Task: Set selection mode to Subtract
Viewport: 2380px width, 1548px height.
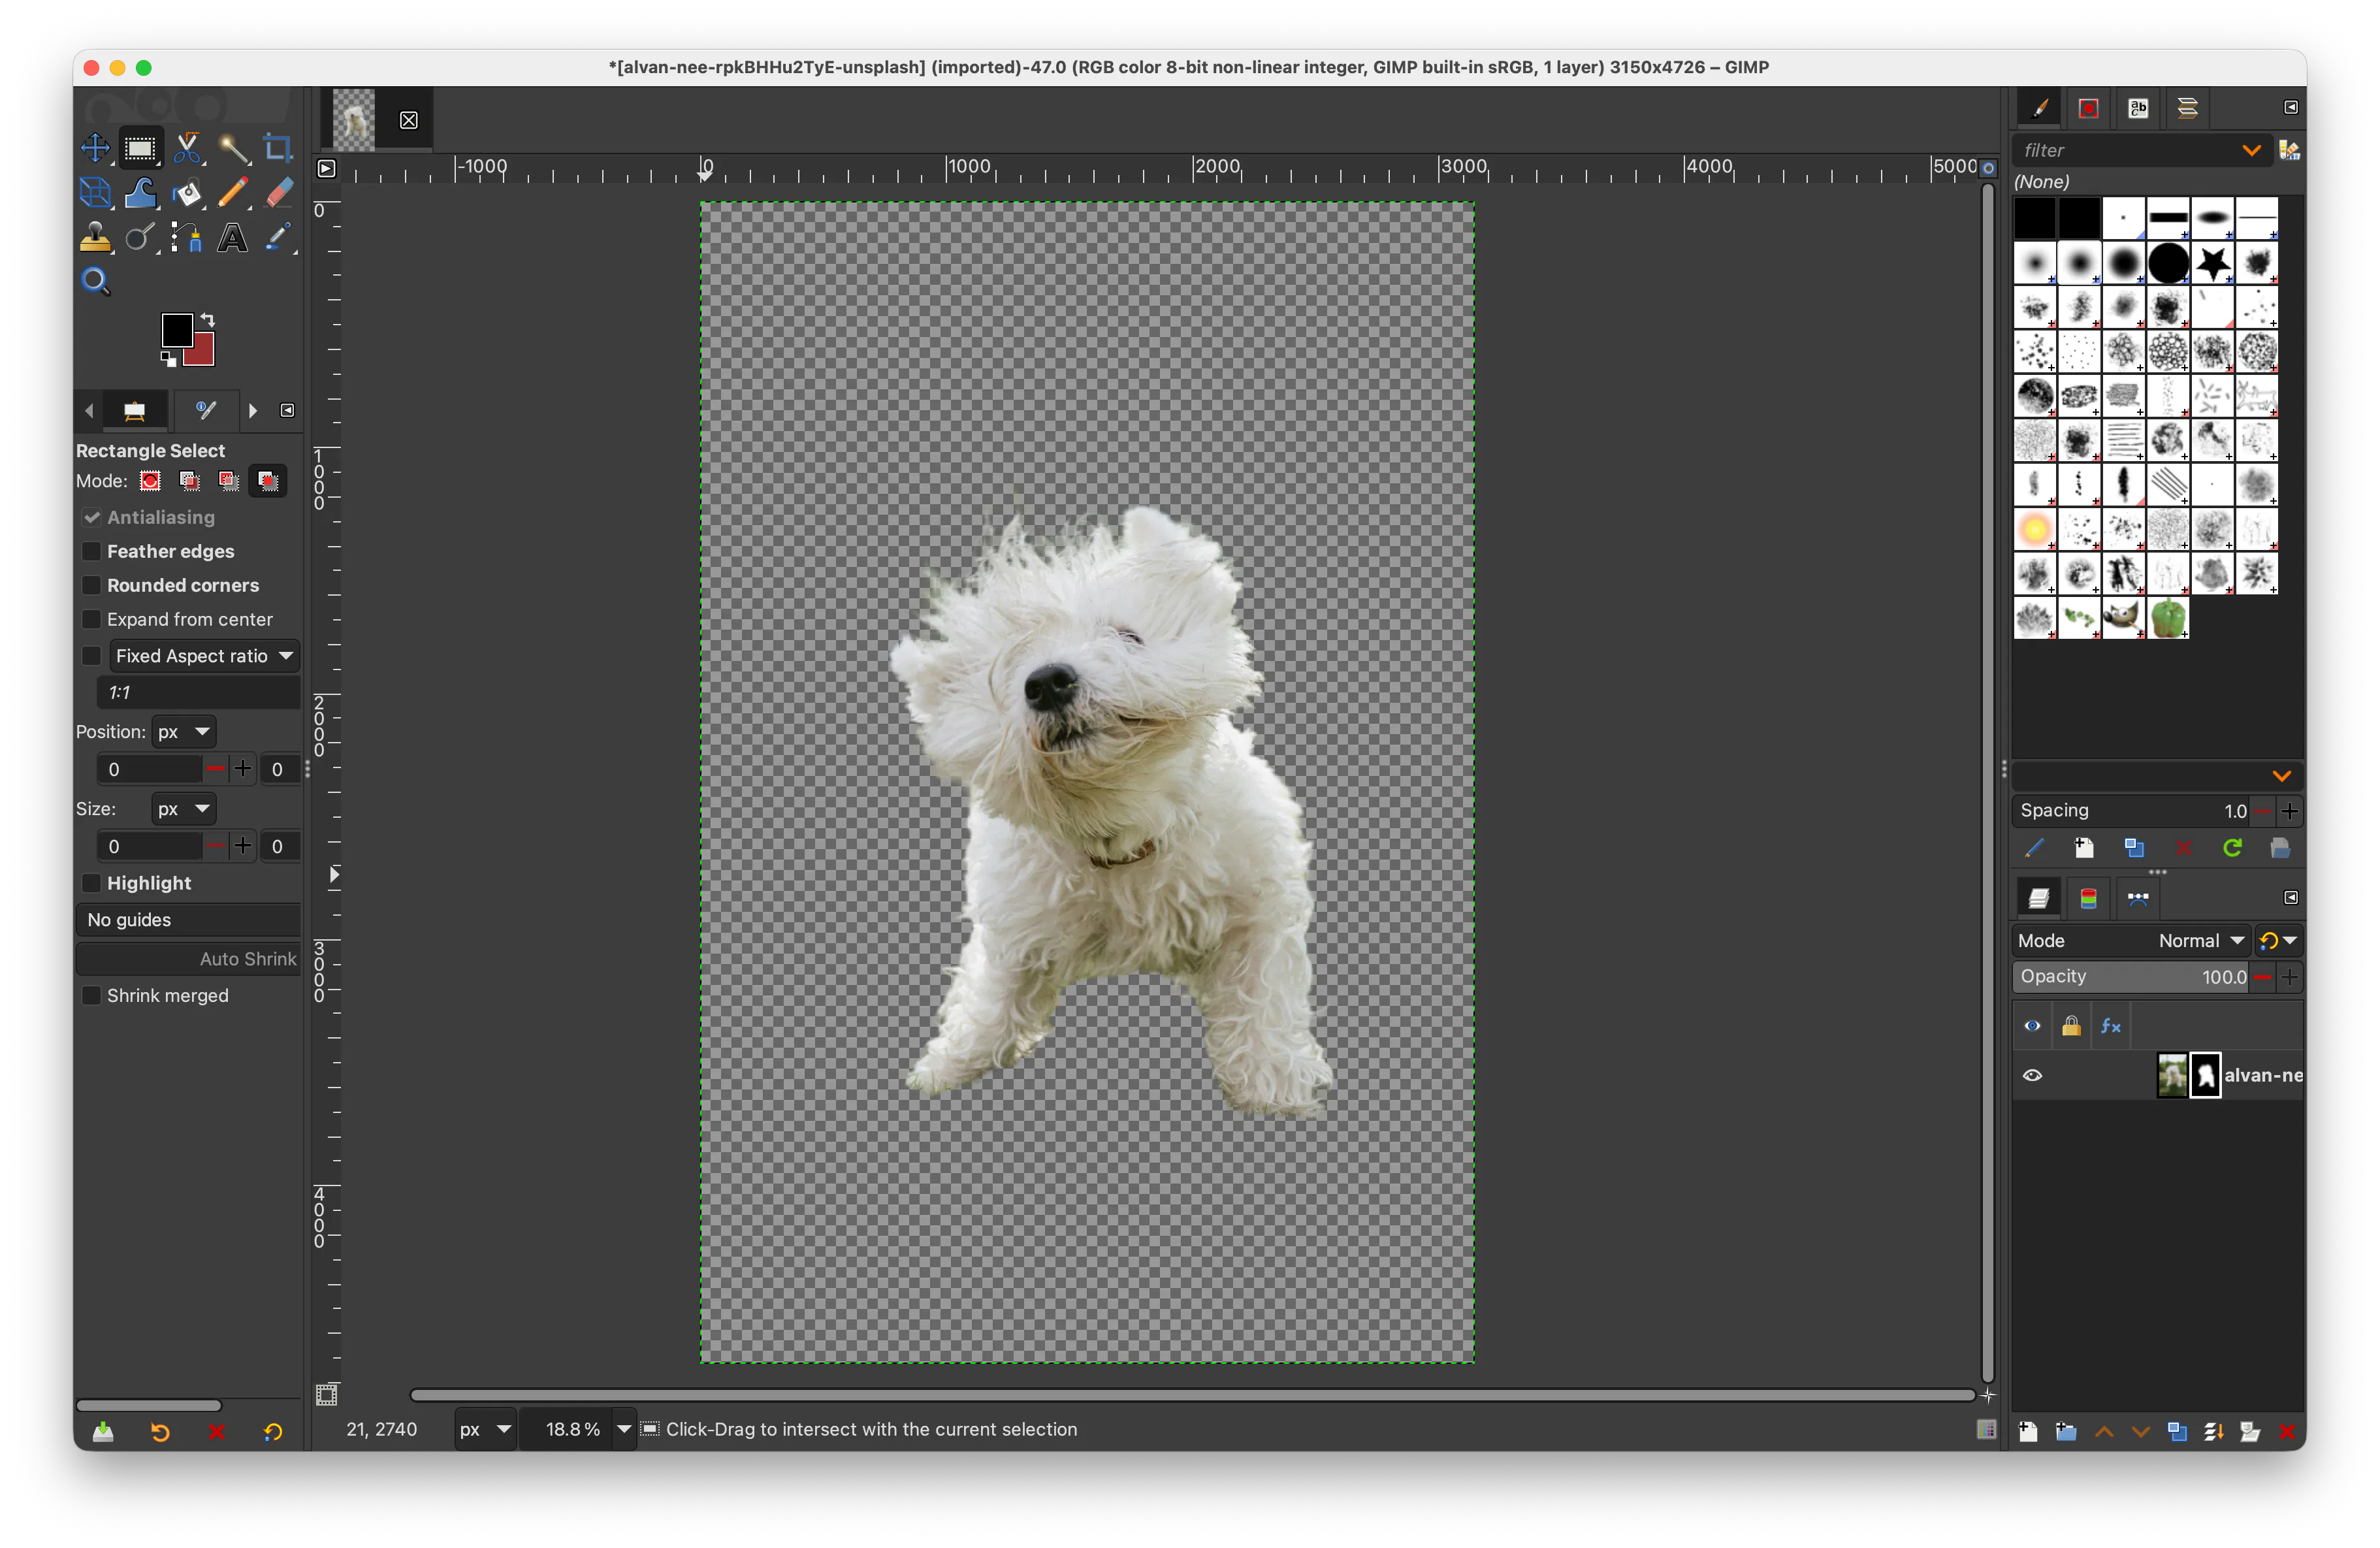Action: pos(229,481)
